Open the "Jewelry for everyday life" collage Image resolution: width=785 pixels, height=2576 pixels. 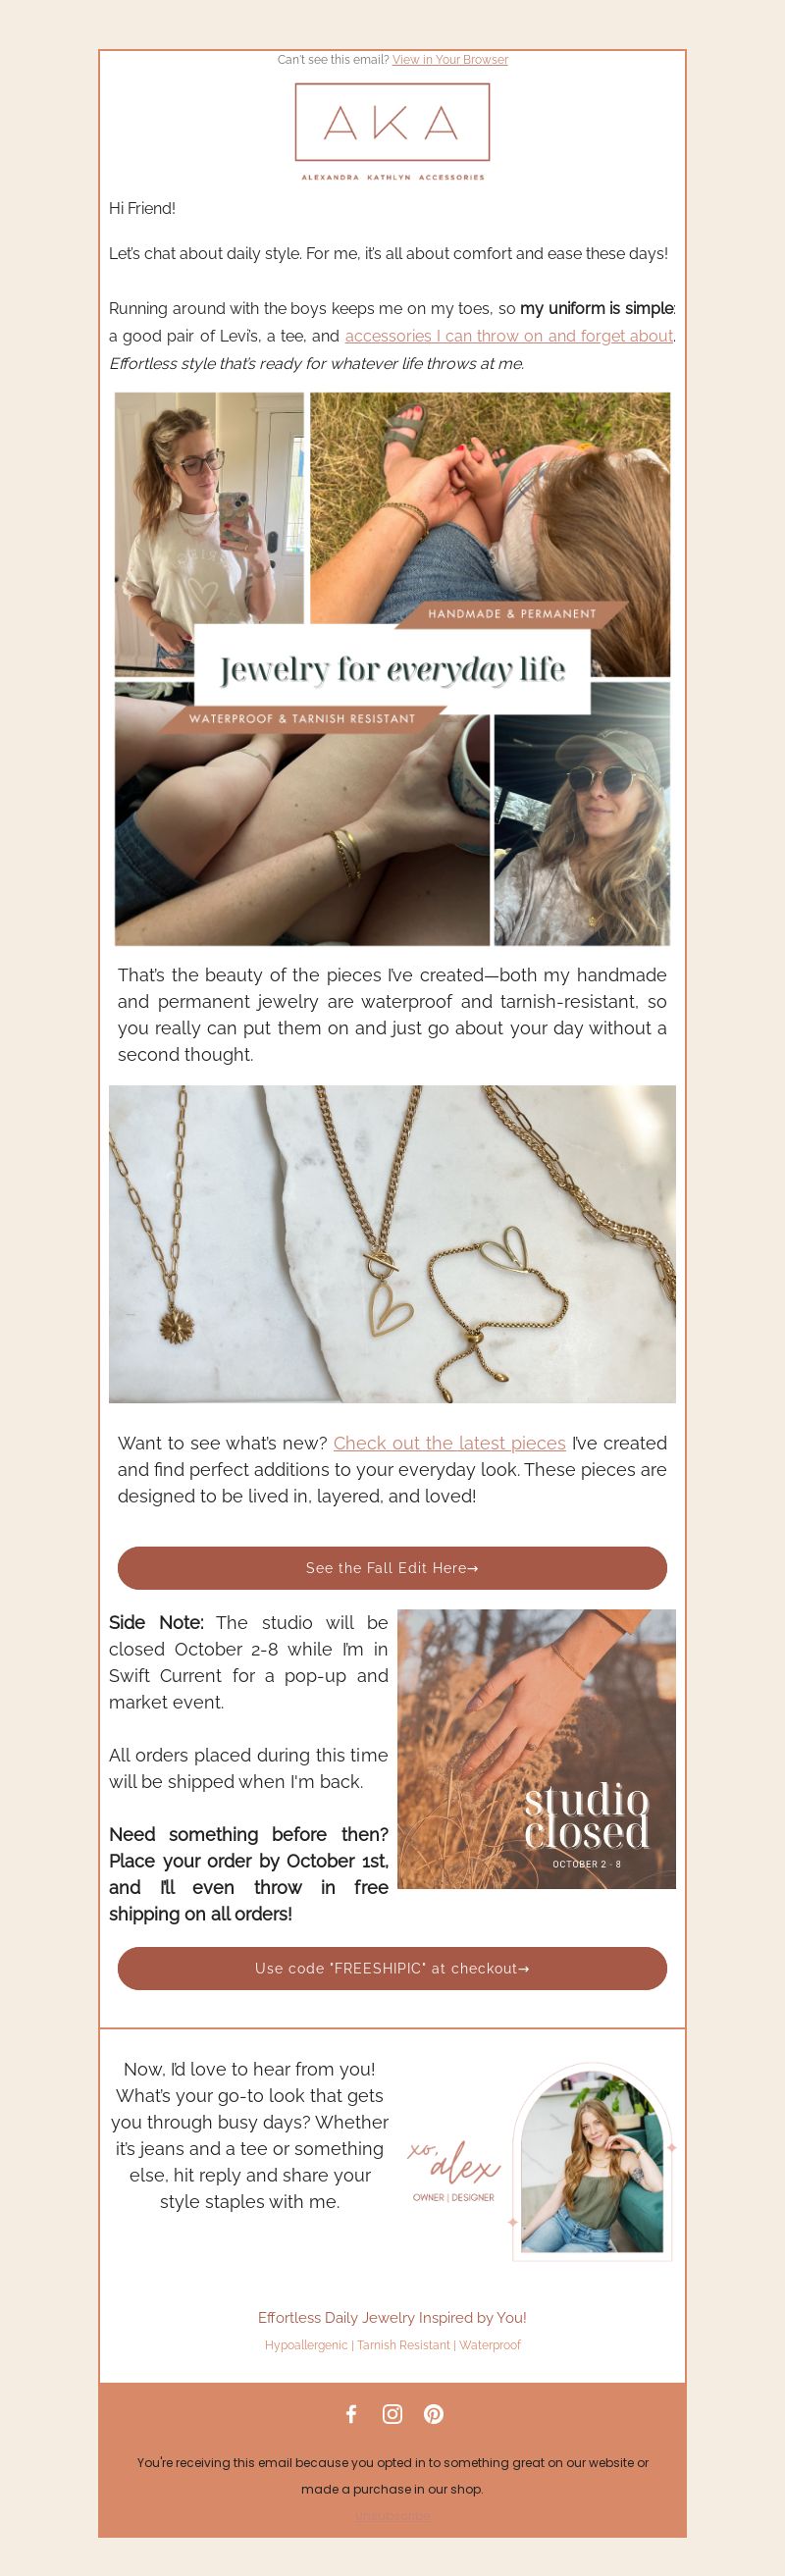click(x=392, y=669)
